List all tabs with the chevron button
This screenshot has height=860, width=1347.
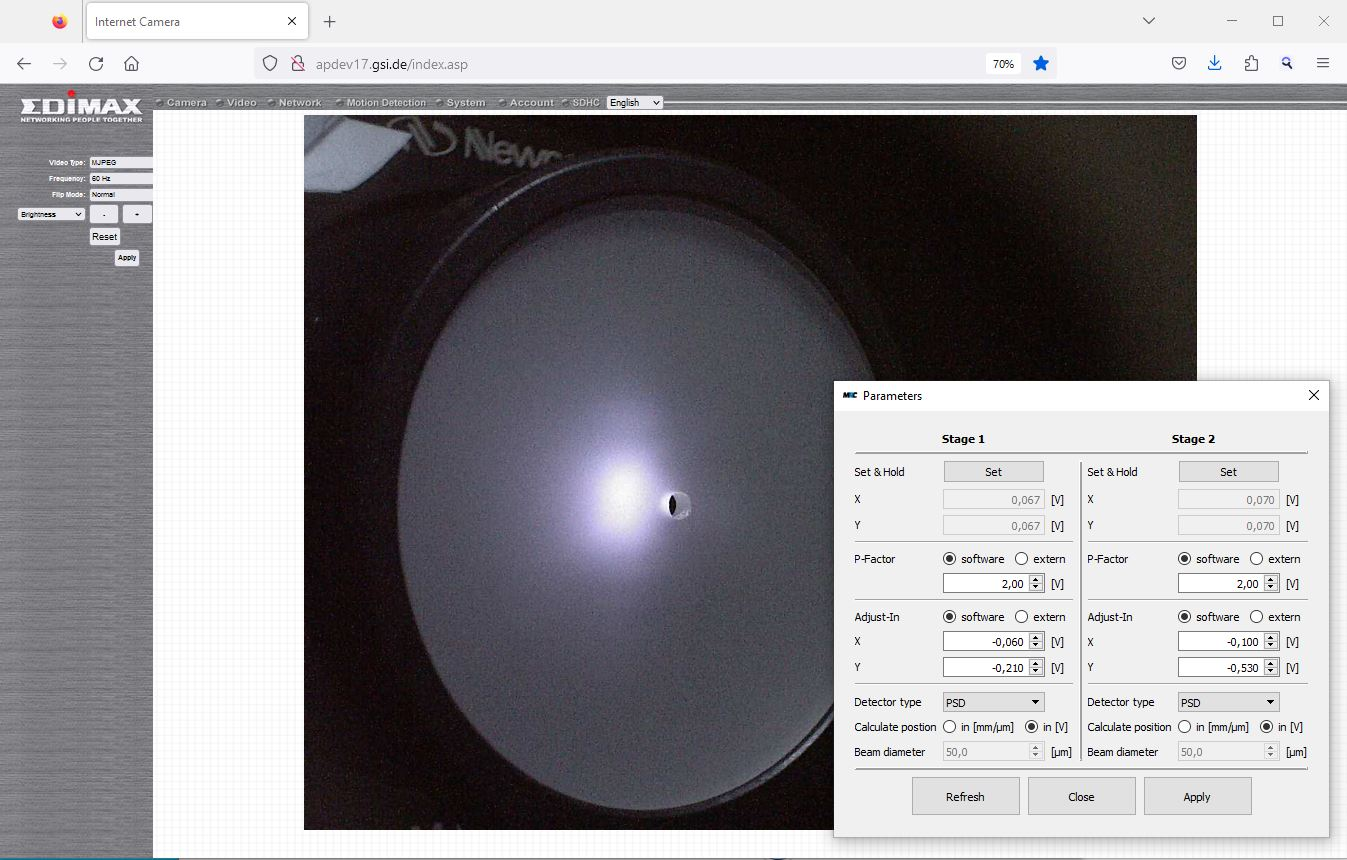pyautogui.click(x=1149, y=21)
